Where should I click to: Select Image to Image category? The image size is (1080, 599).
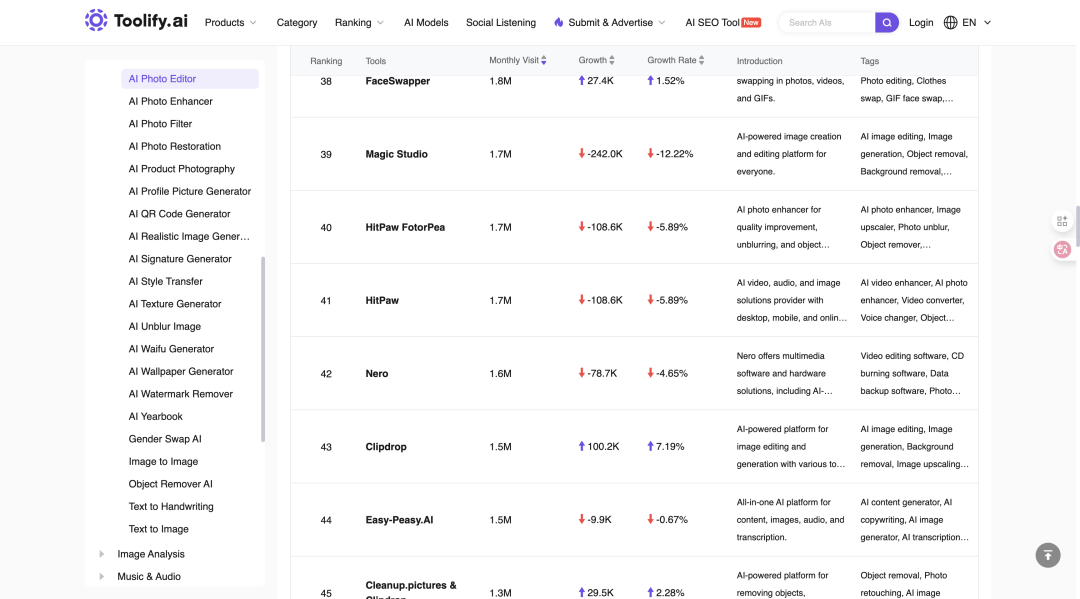[163, 461]
